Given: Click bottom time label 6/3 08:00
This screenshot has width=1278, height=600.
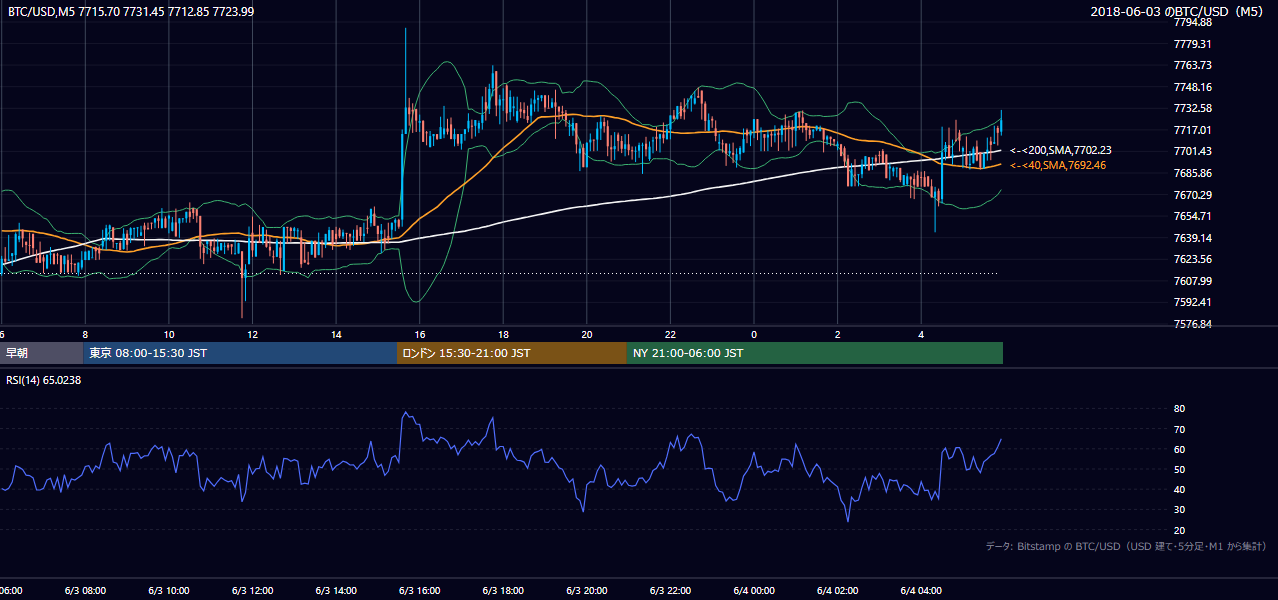Looking at the screenshot, I should pos(85,591).
